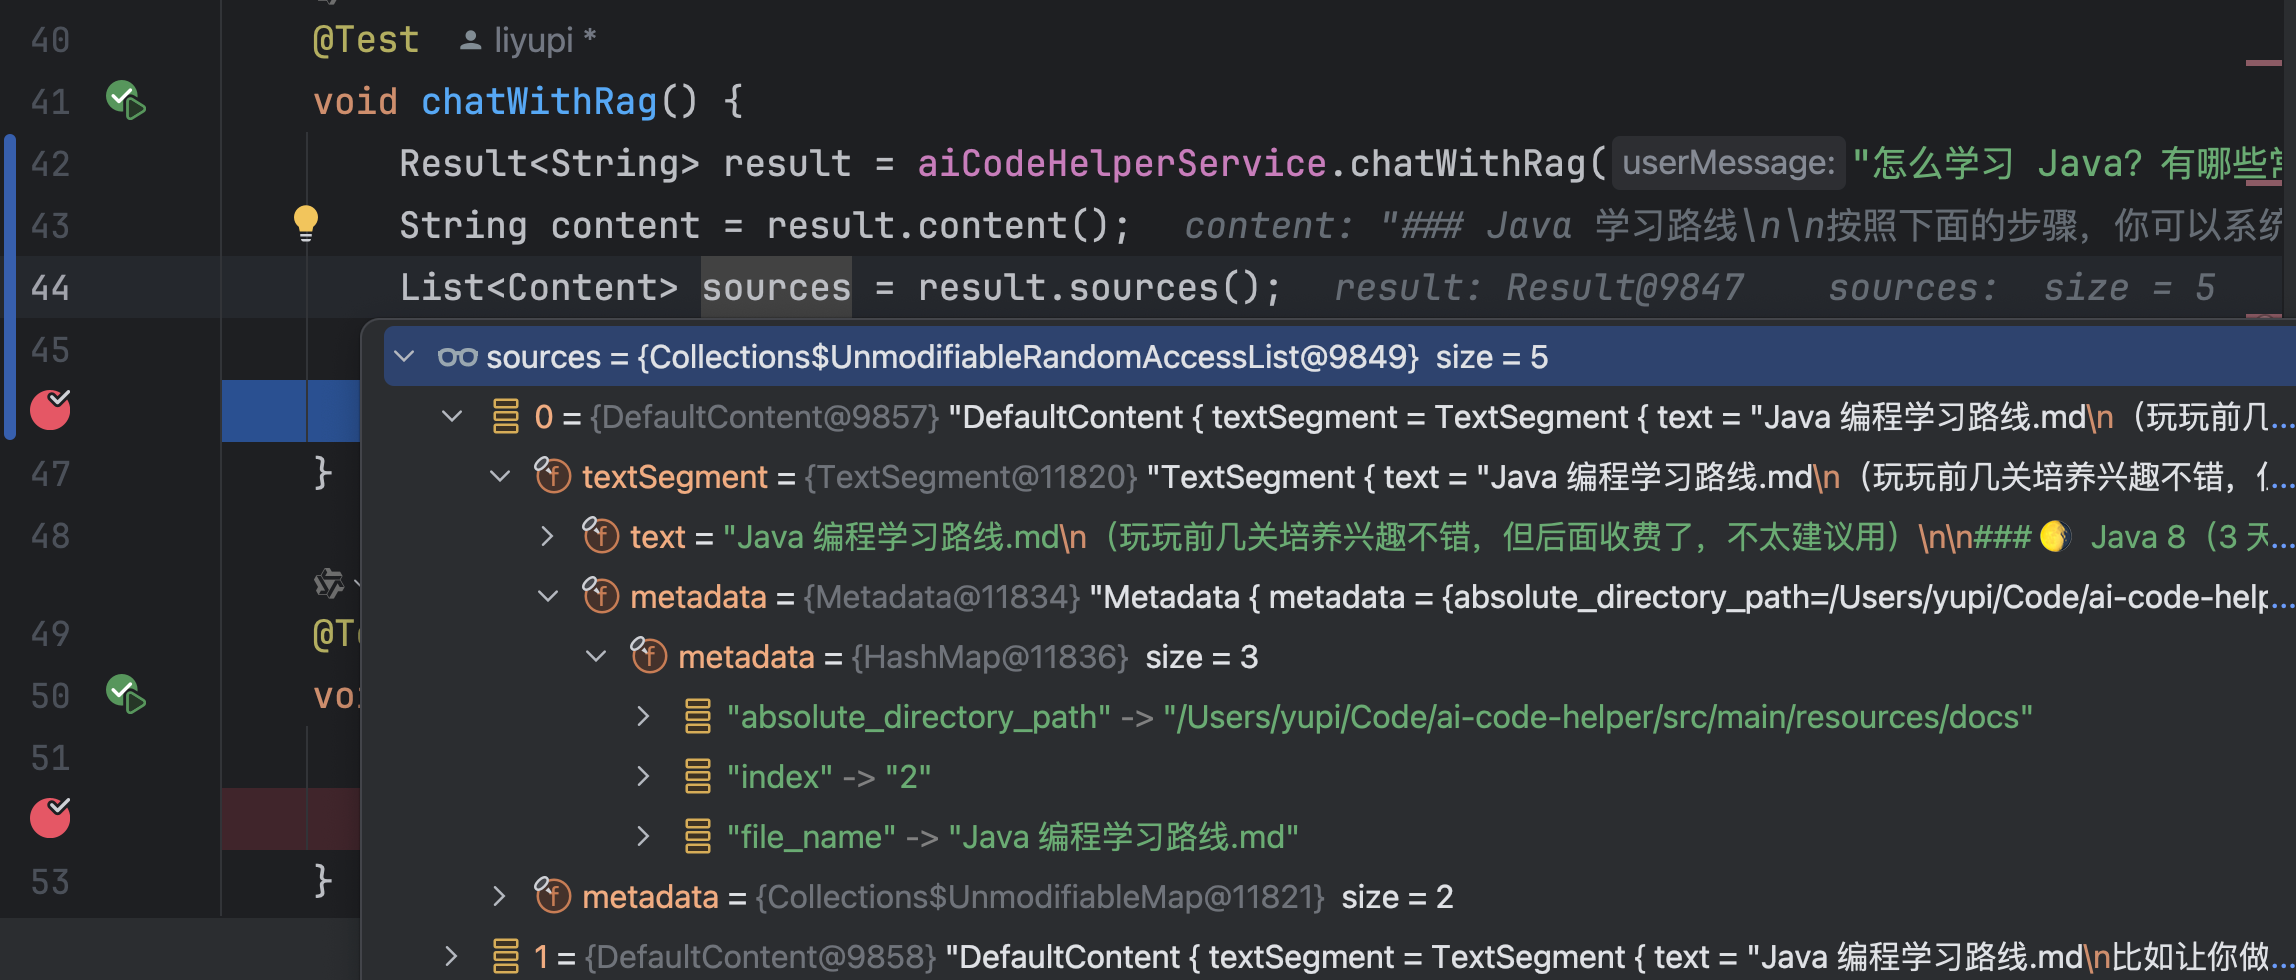Click the file_name map entry icon
This screenshot has height=980, width=2296.
click(x=697, y=837)
